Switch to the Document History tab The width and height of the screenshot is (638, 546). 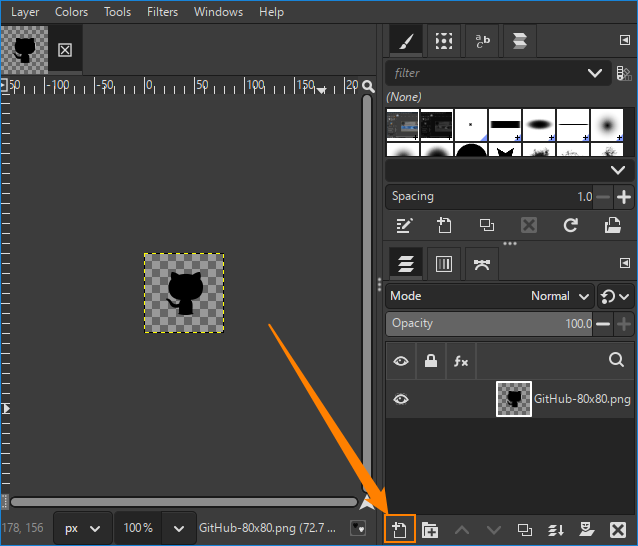pyautogui.click(x=520, y=41)
